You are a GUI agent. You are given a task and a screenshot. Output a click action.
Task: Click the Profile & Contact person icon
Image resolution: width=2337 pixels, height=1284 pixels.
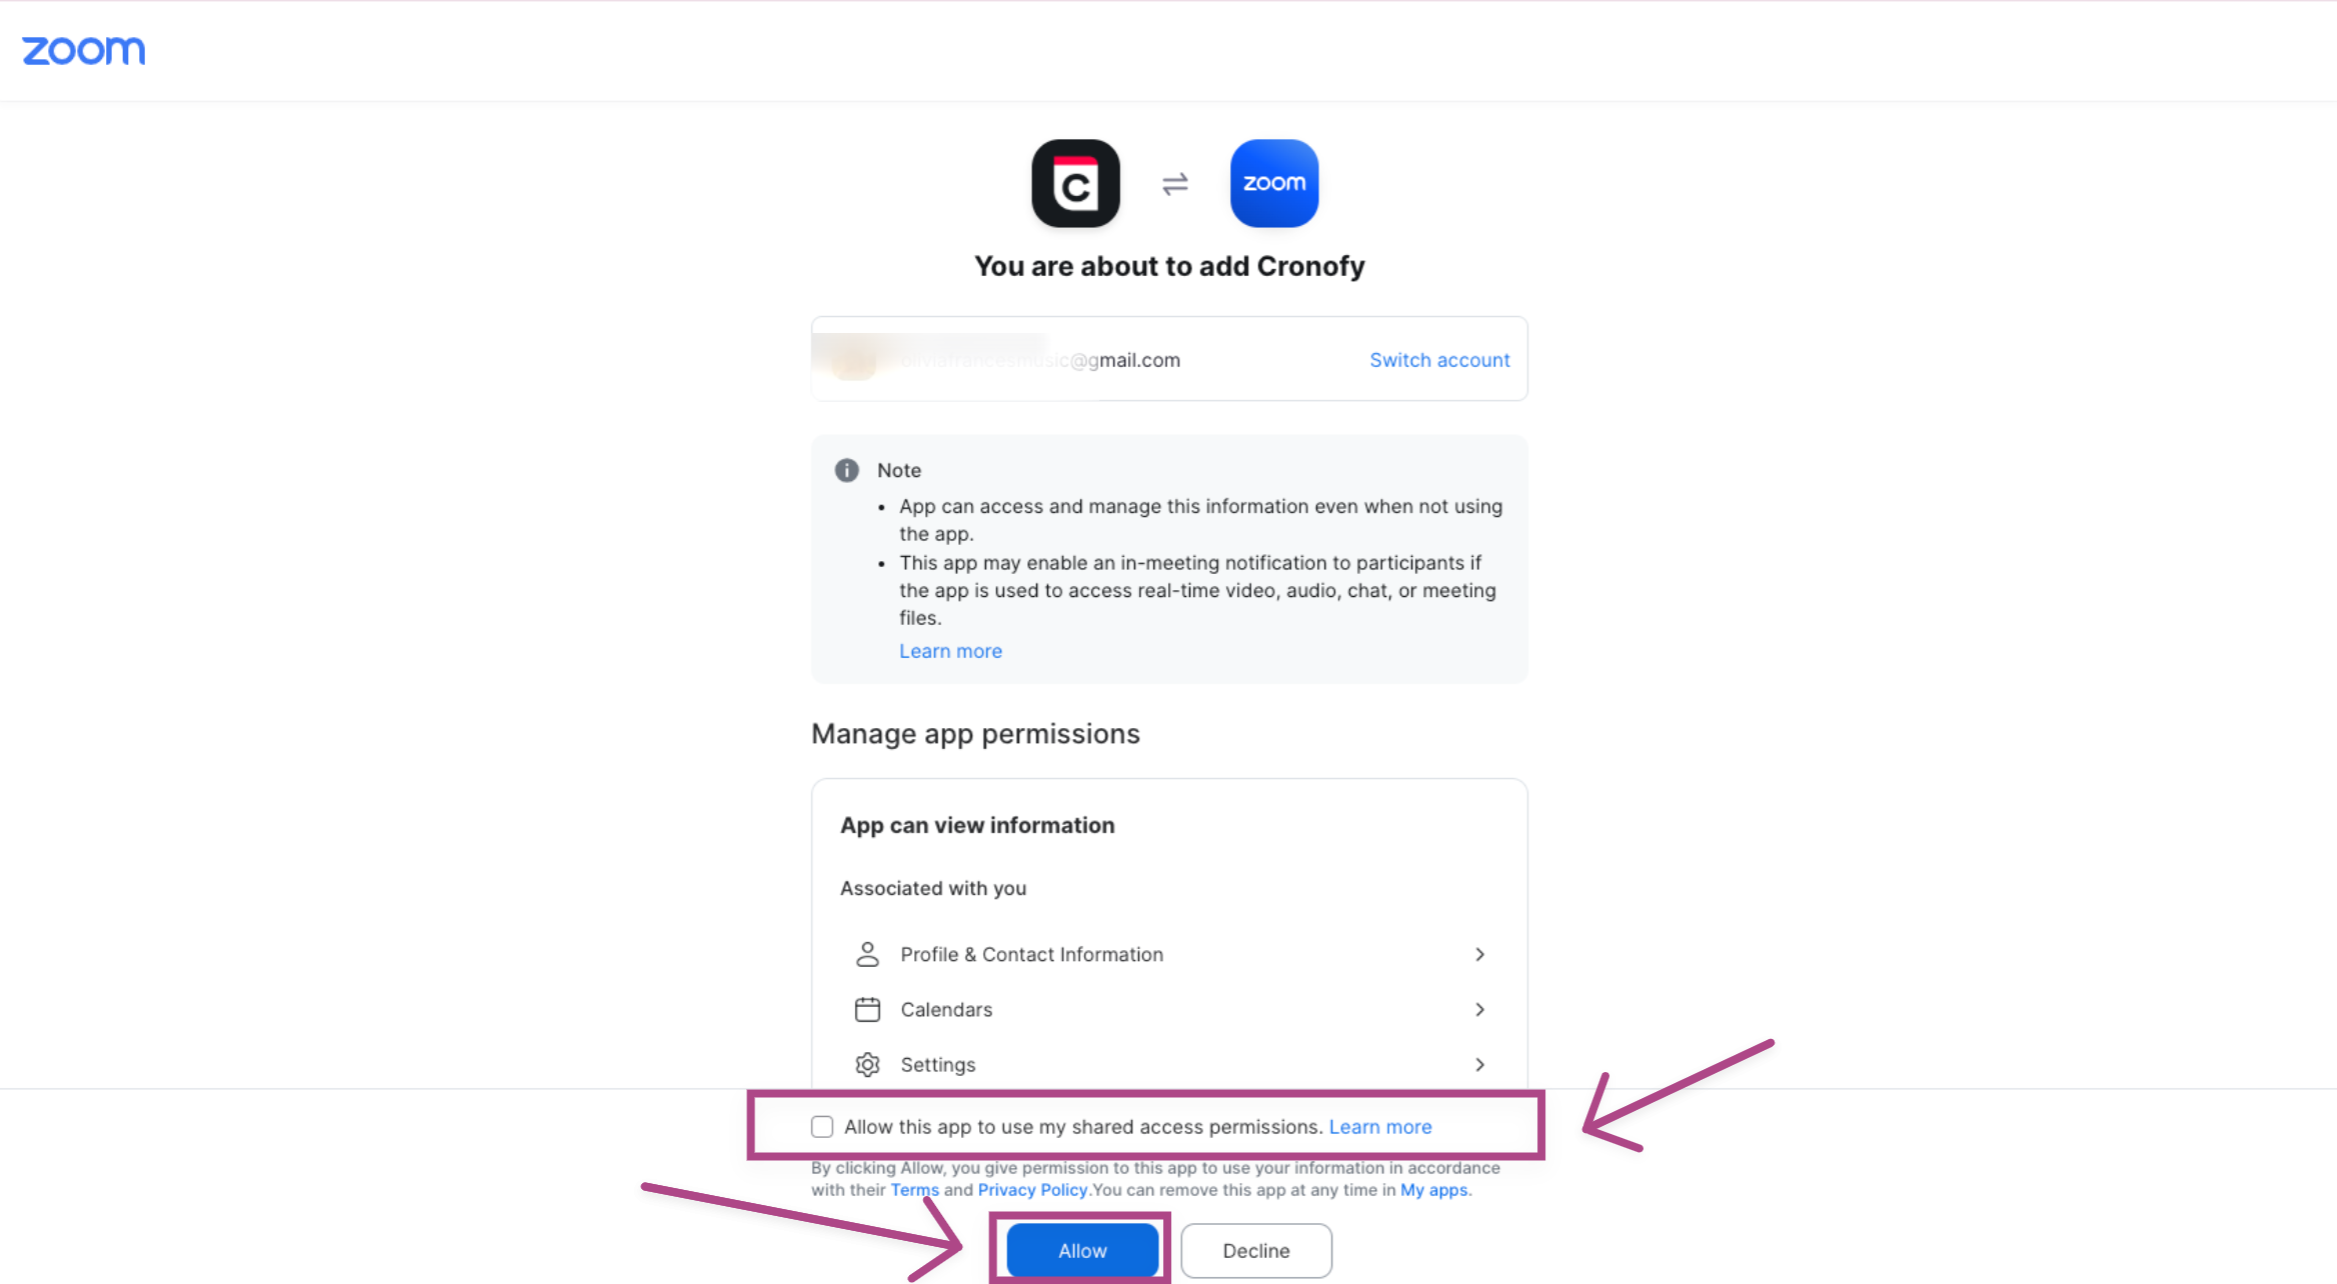[x=867, y=954]
